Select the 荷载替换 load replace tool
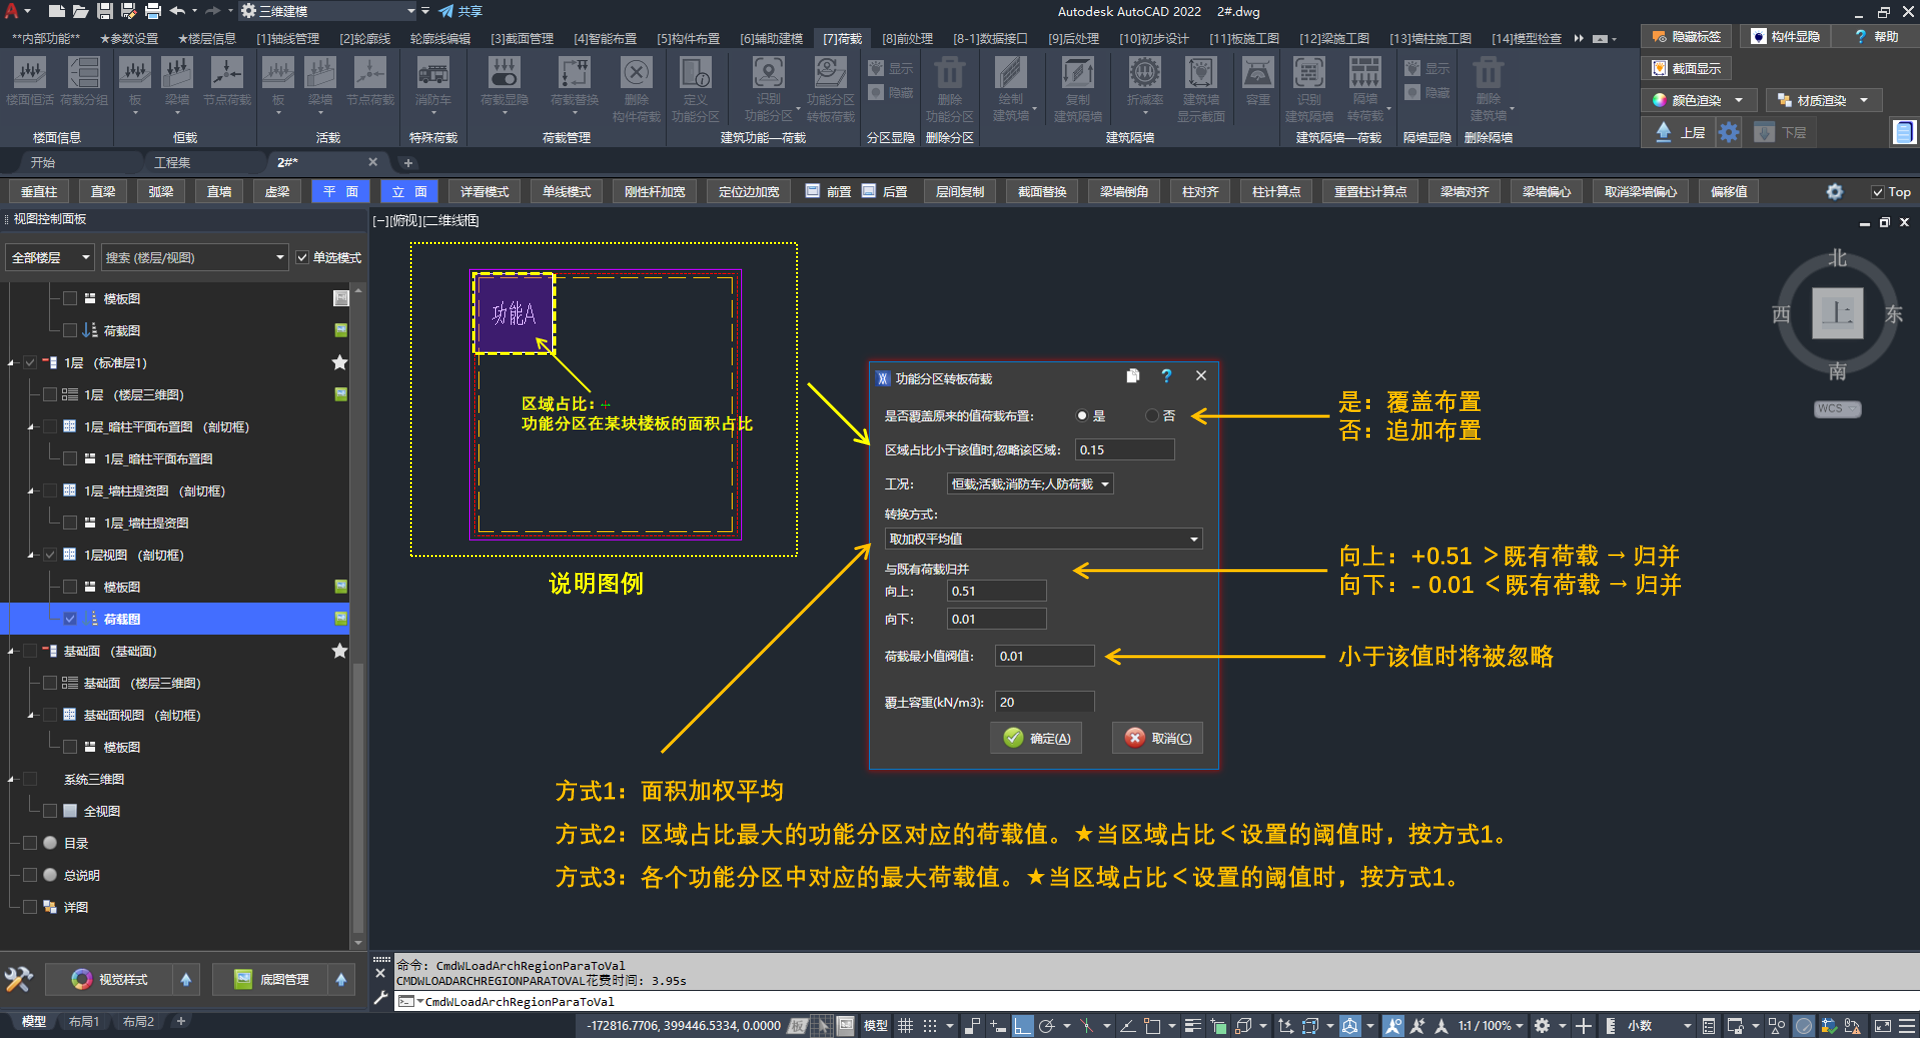Image resolution: width=1920 pixels, height=1038 pixels. point(574,74)
